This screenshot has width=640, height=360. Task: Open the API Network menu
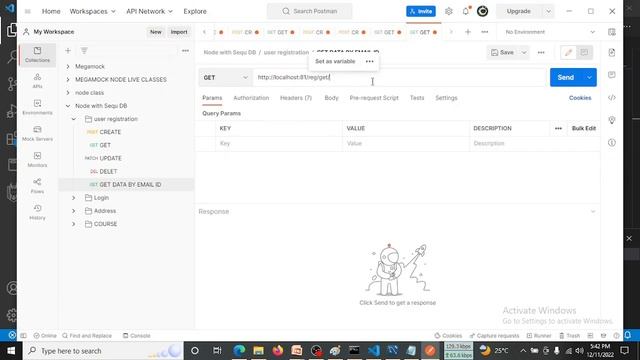(x=149, y=11)
